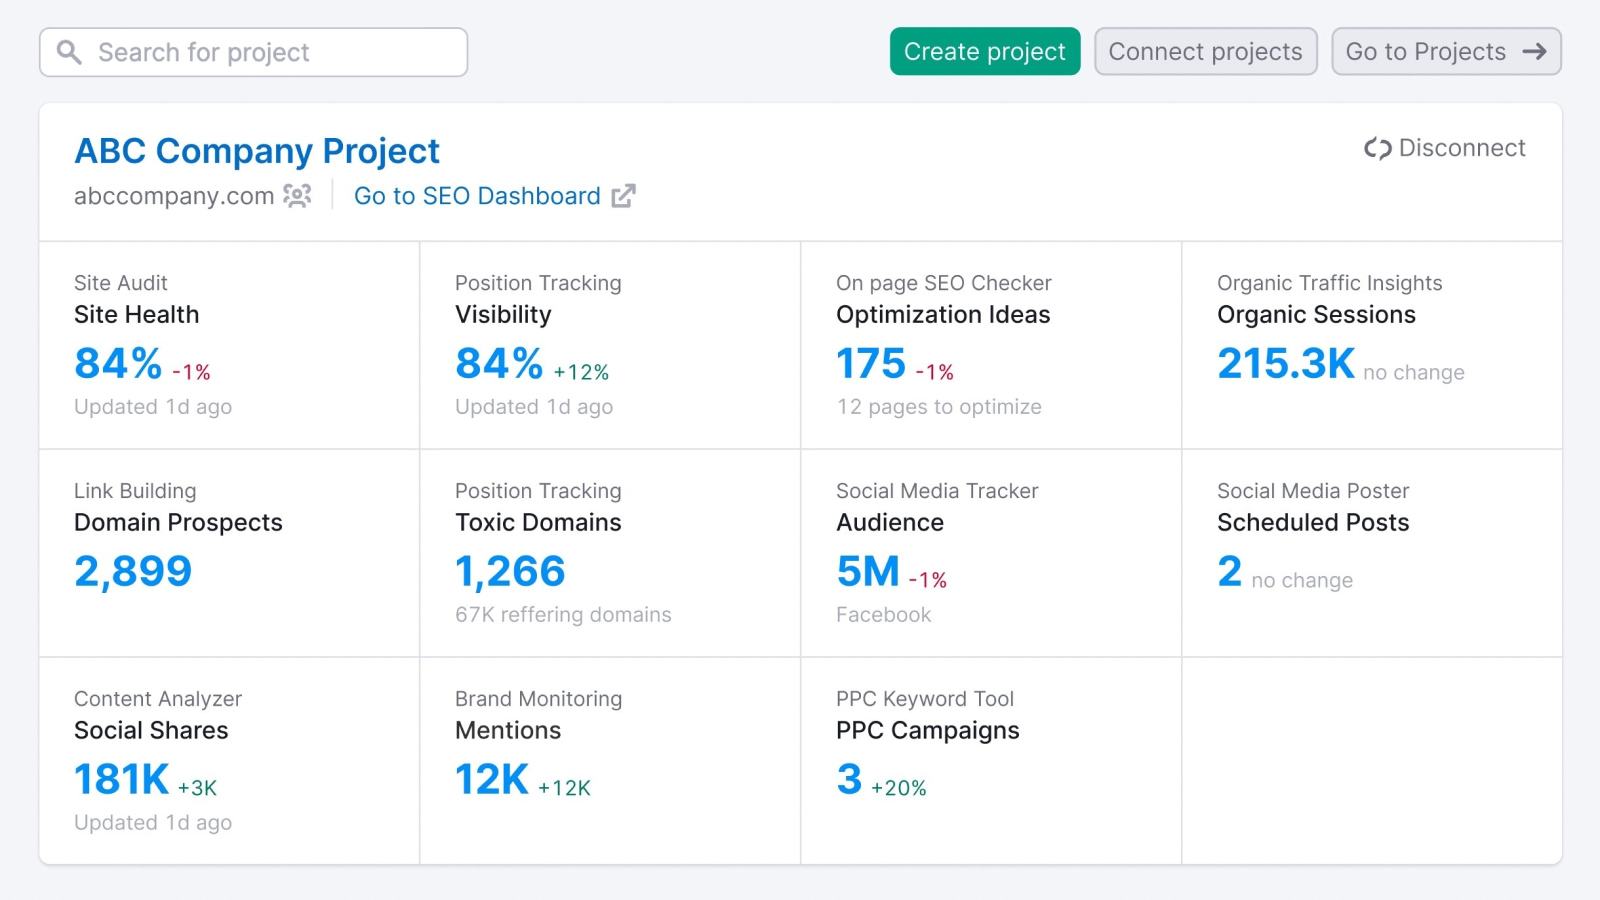Click no change beside Organic Sessions
1600x900 pixels.
pos(1414,373)
